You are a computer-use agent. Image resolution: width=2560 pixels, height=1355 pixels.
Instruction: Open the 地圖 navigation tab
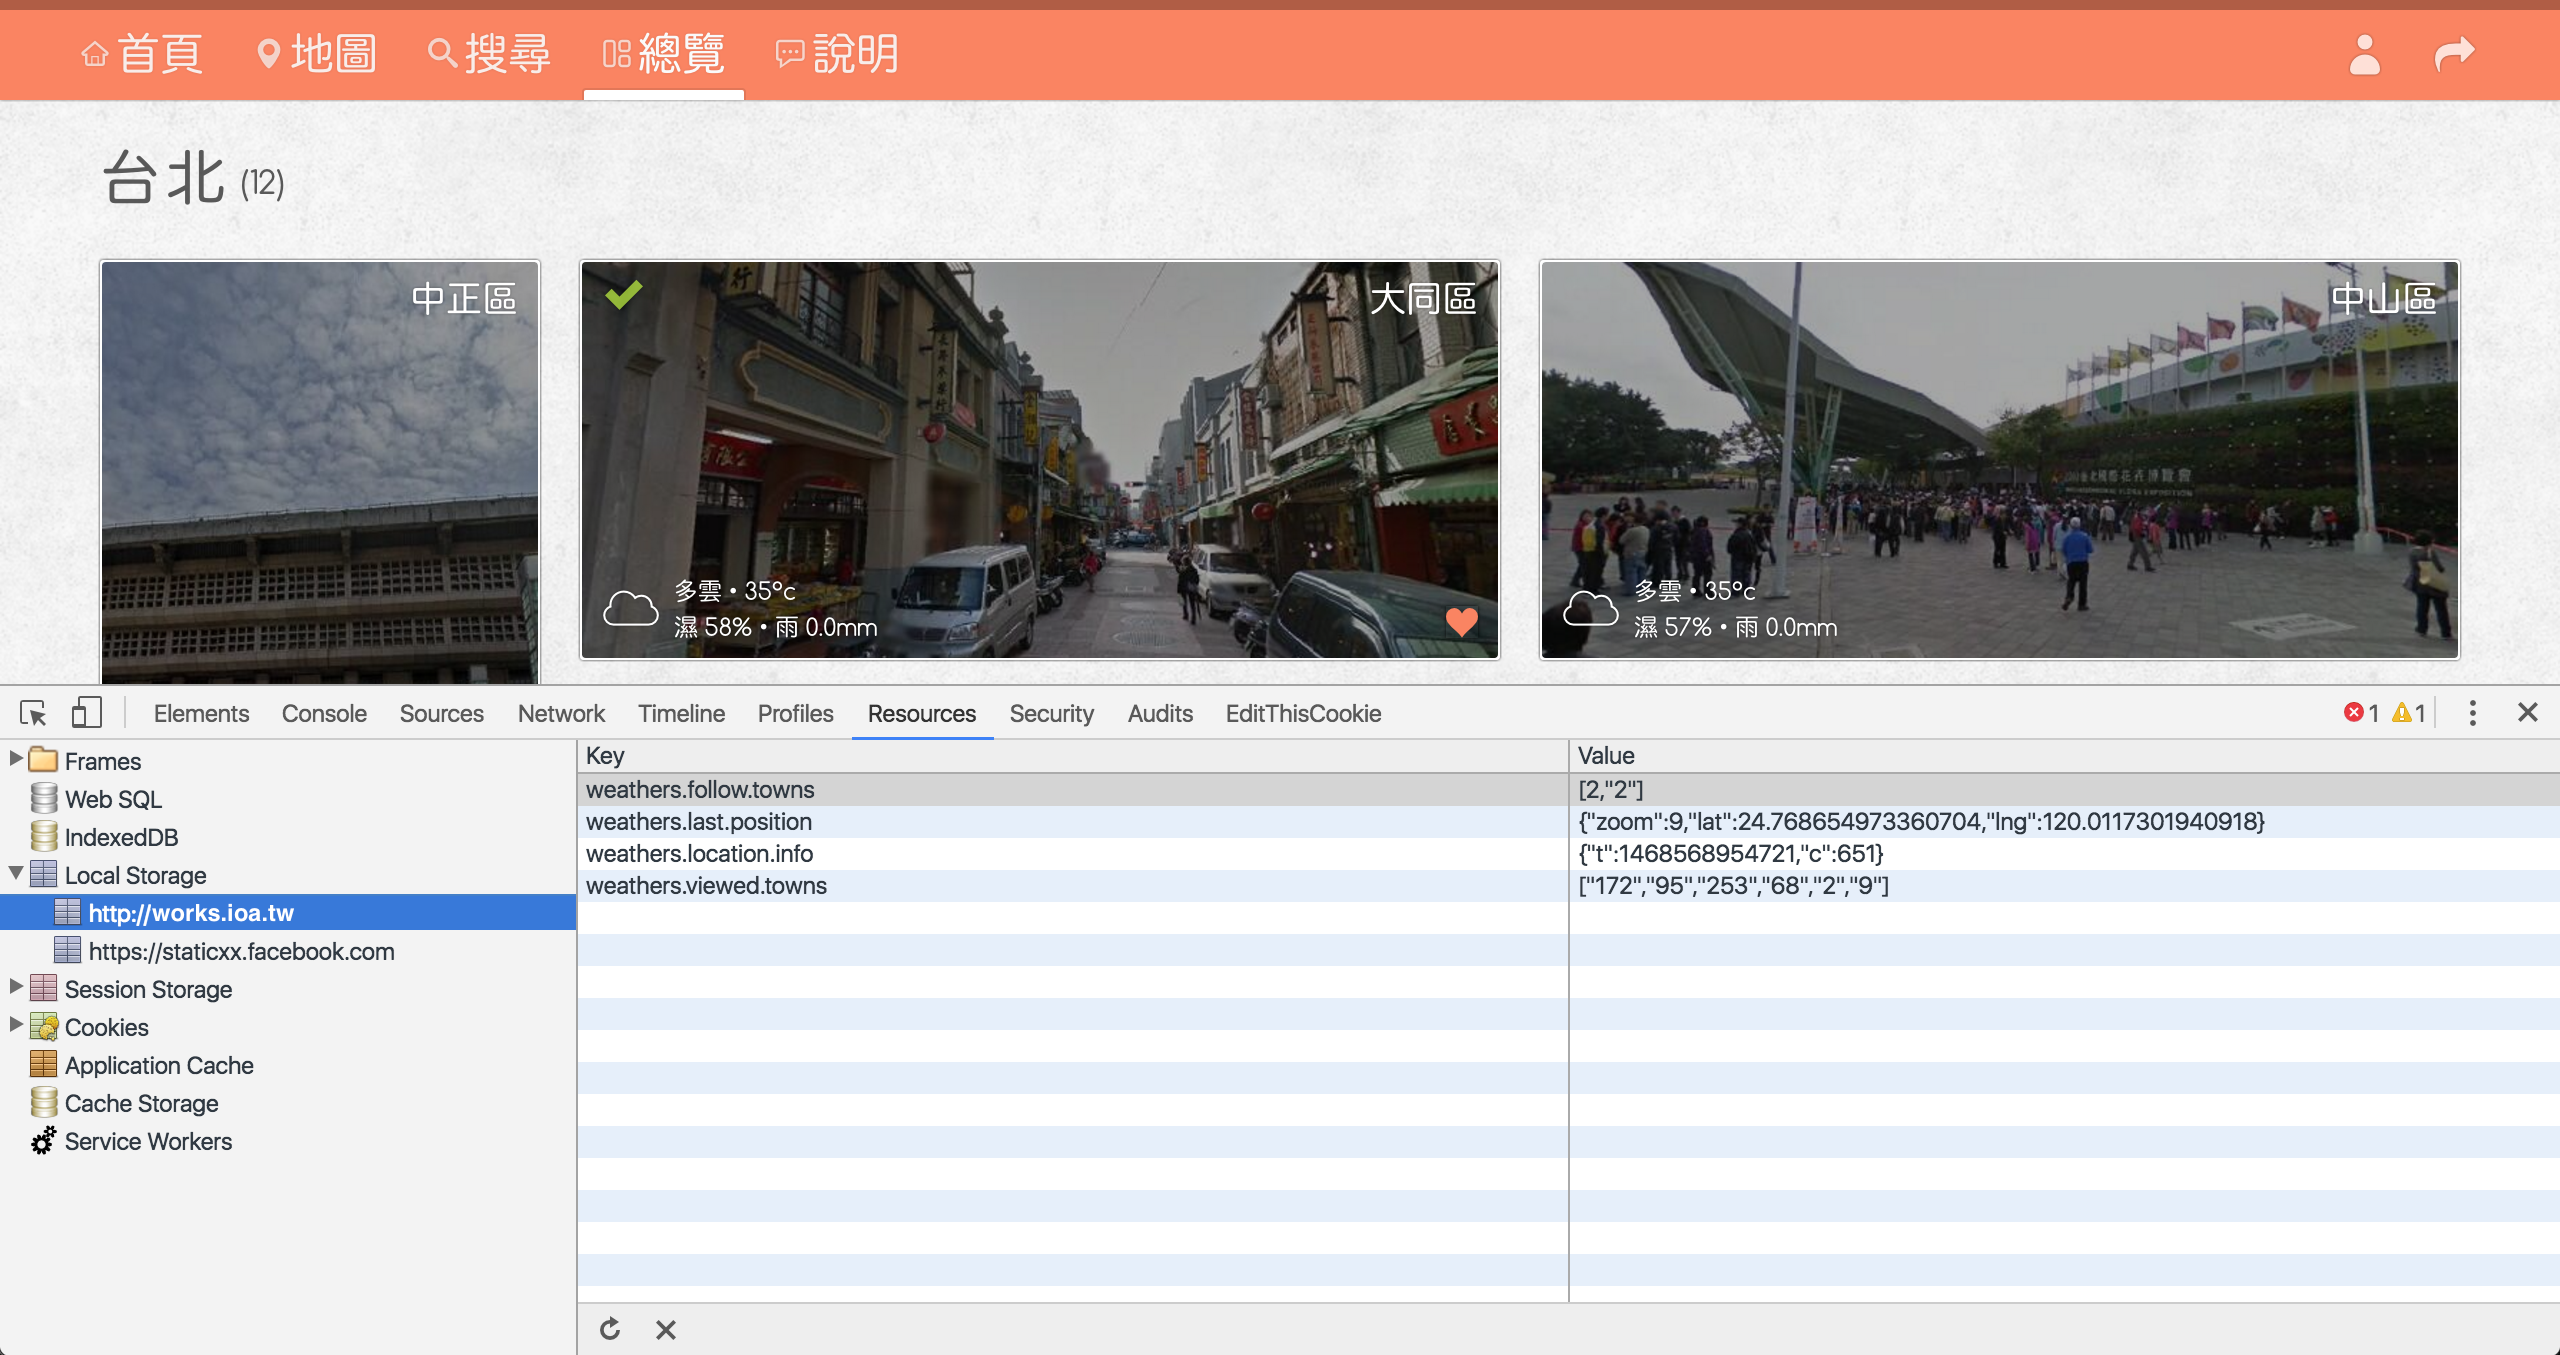(x=316, y=54)
